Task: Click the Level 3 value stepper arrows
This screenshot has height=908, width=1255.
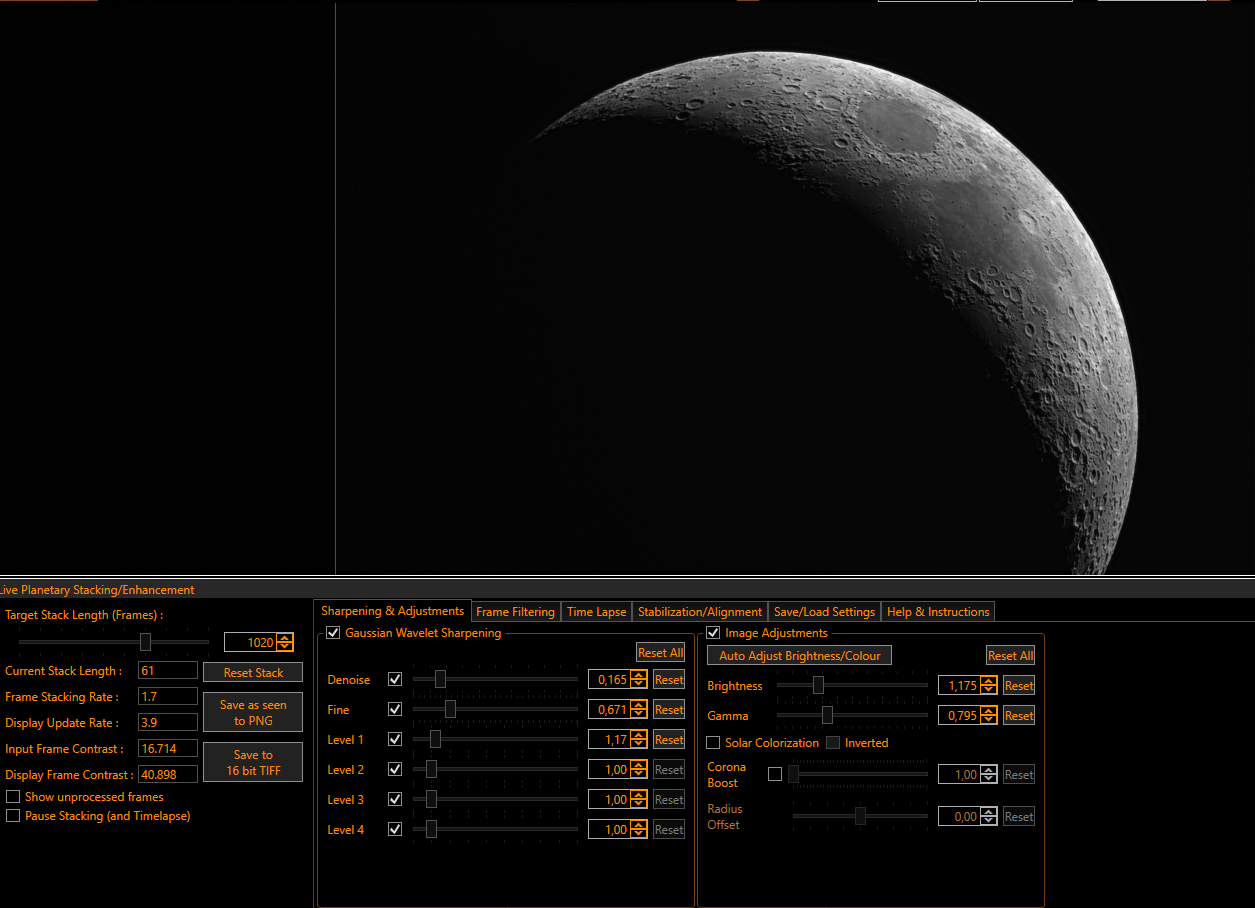Action: (x=639, y=800)
